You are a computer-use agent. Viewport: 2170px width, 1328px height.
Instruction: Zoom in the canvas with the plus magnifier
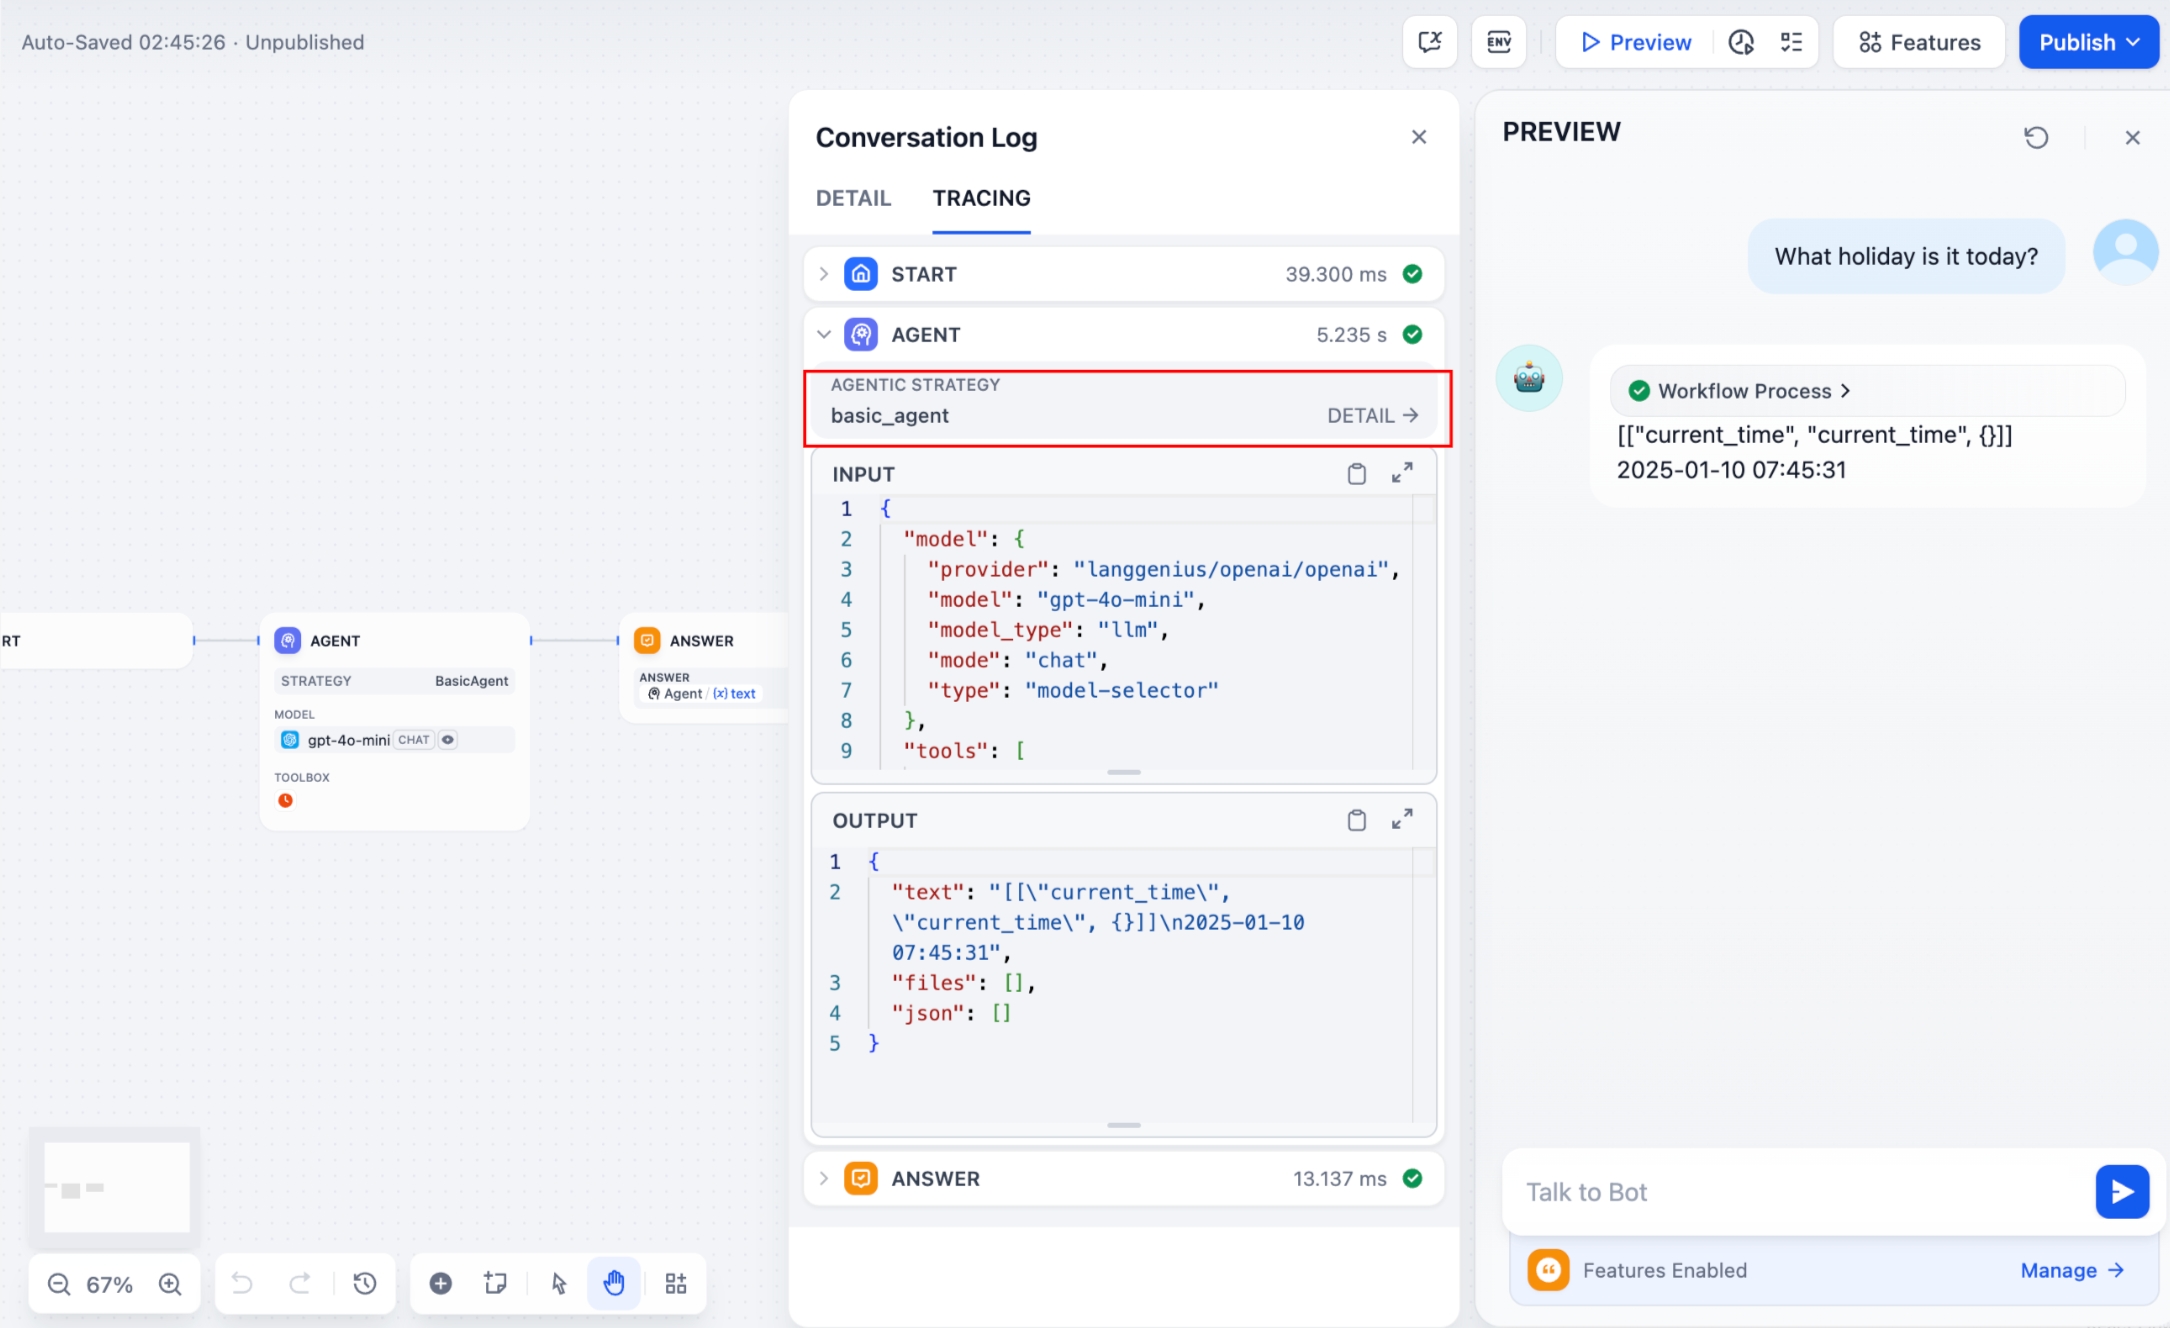coord(170,1284)
